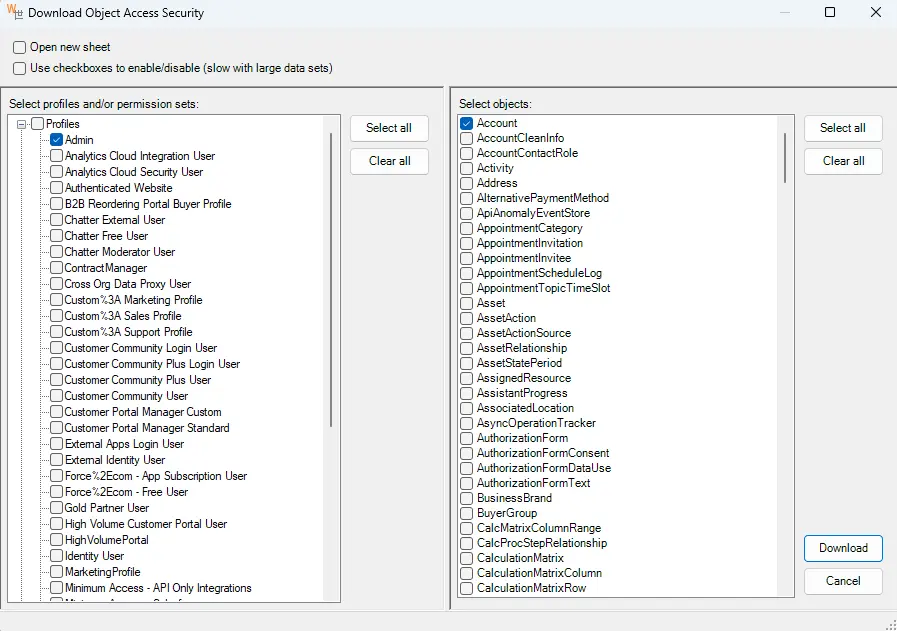Tick the Asset object checkbox
Screen dimensions: 897x631
tap(466, 303)
